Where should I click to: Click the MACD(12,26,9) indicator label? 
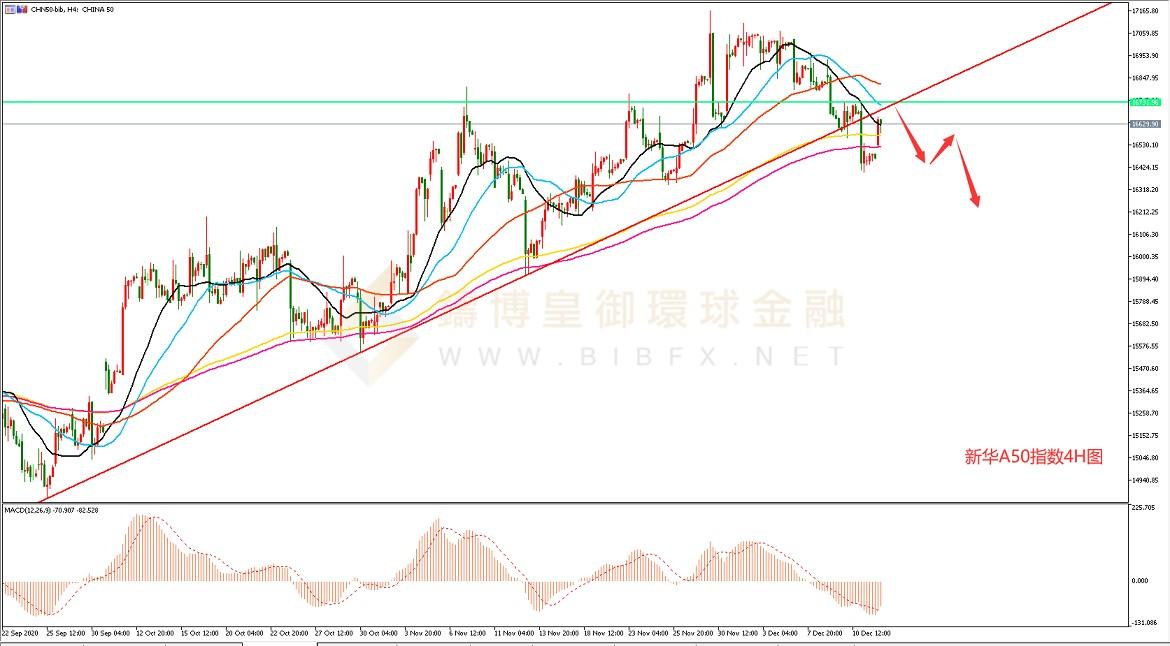click(x=50, y=510)
